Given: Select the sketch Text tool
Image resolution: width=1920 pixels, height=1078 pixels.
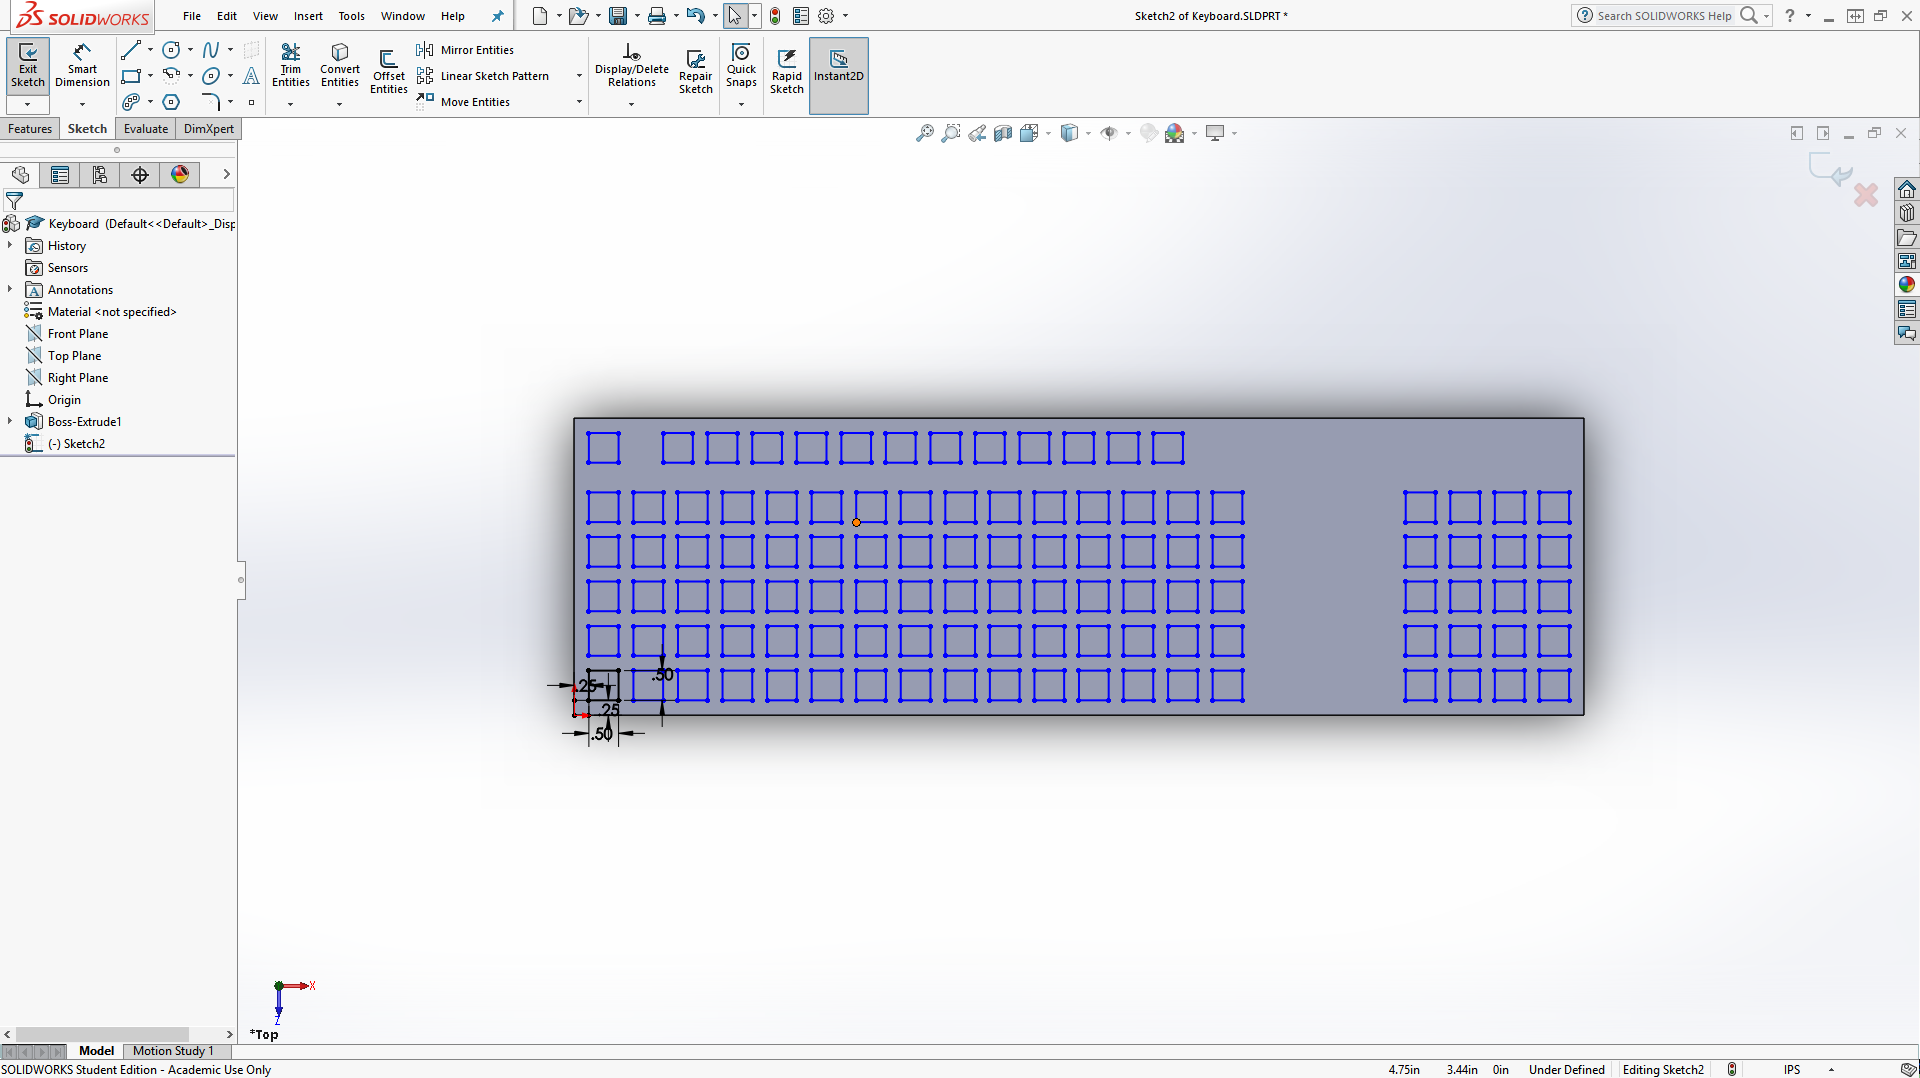Looking at the screenshot, I should [251, 76].
